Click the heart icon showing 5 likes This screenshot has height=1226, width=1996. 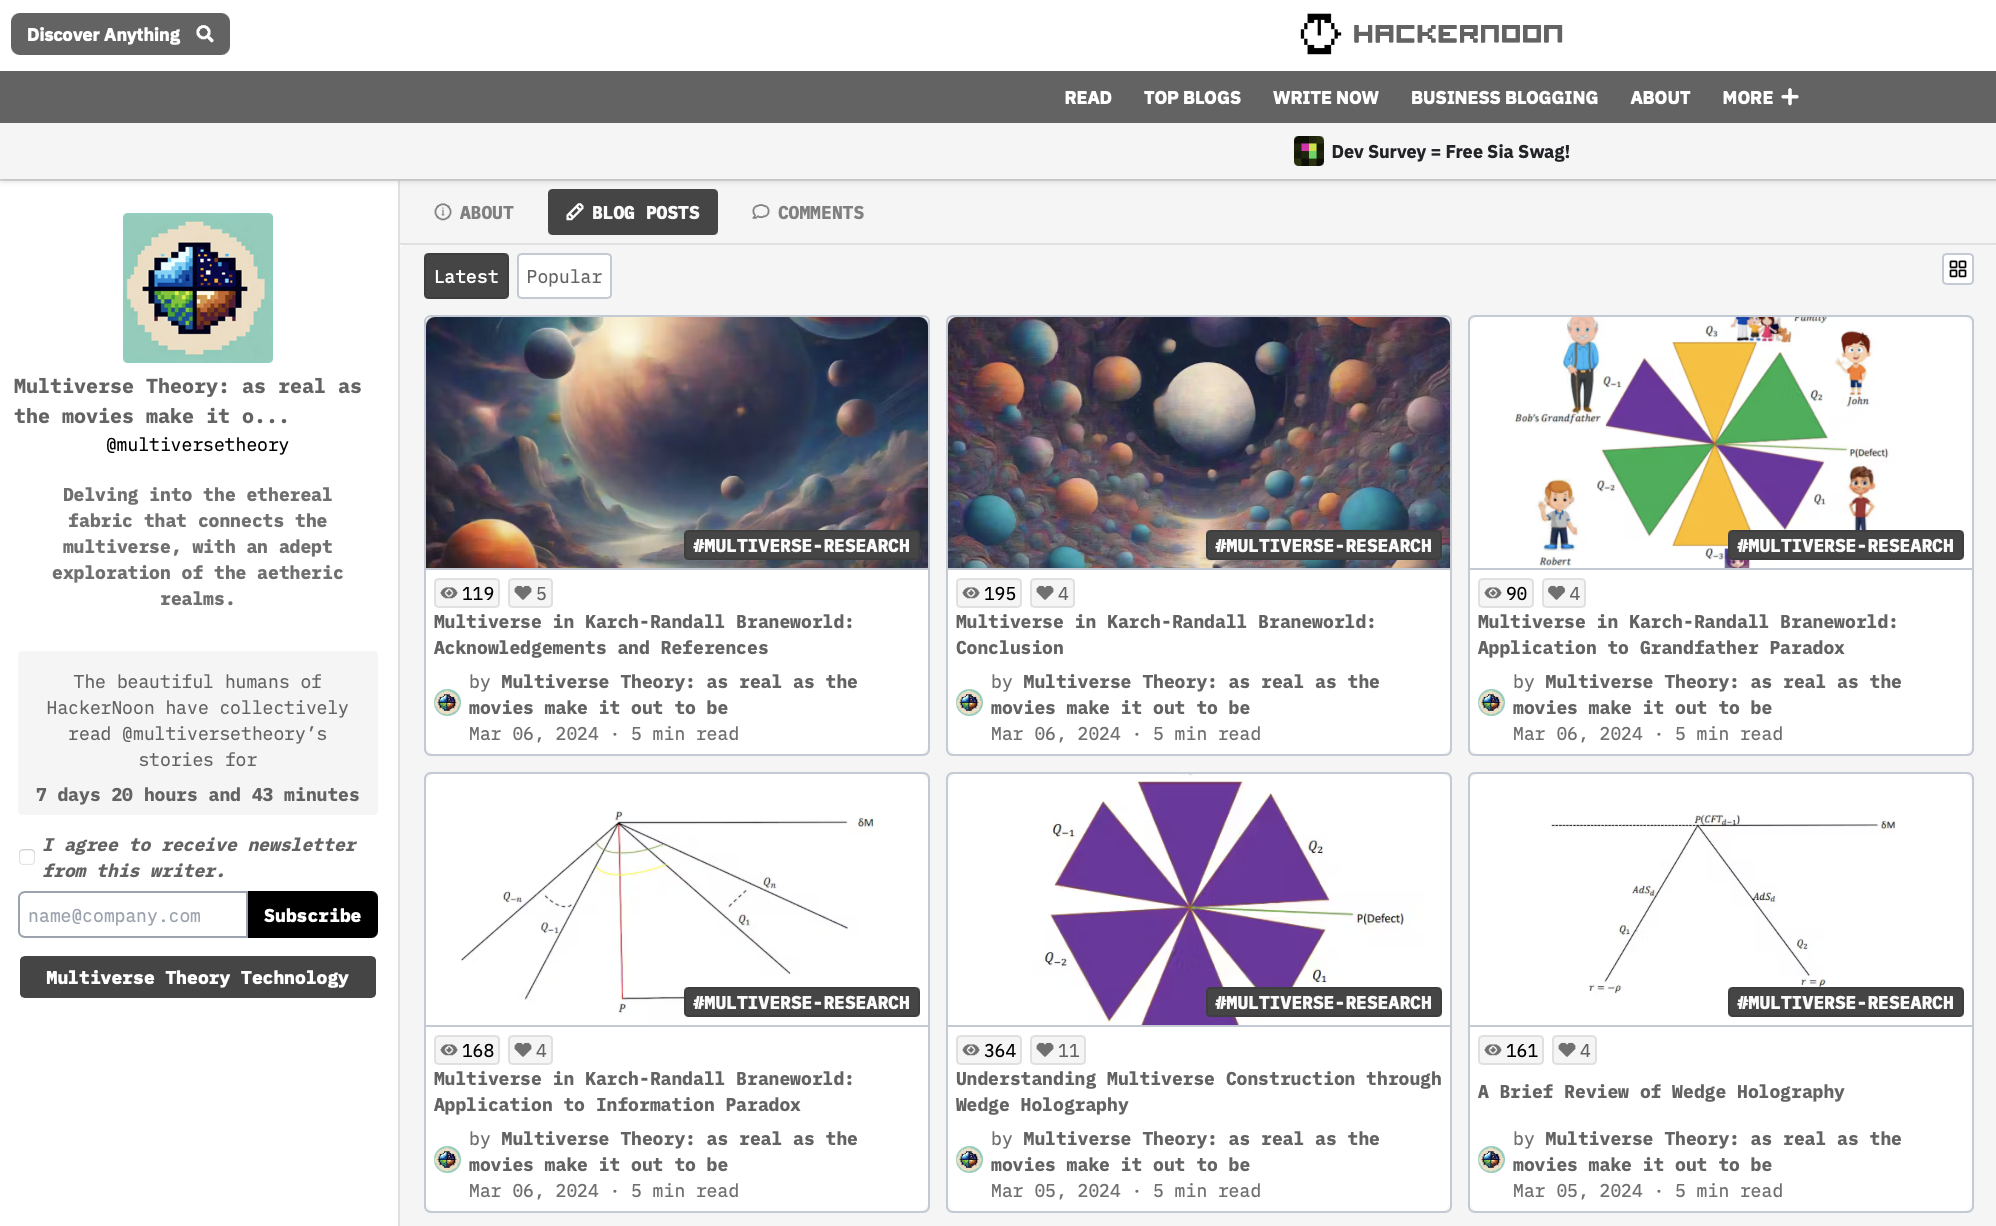[522, 593]
